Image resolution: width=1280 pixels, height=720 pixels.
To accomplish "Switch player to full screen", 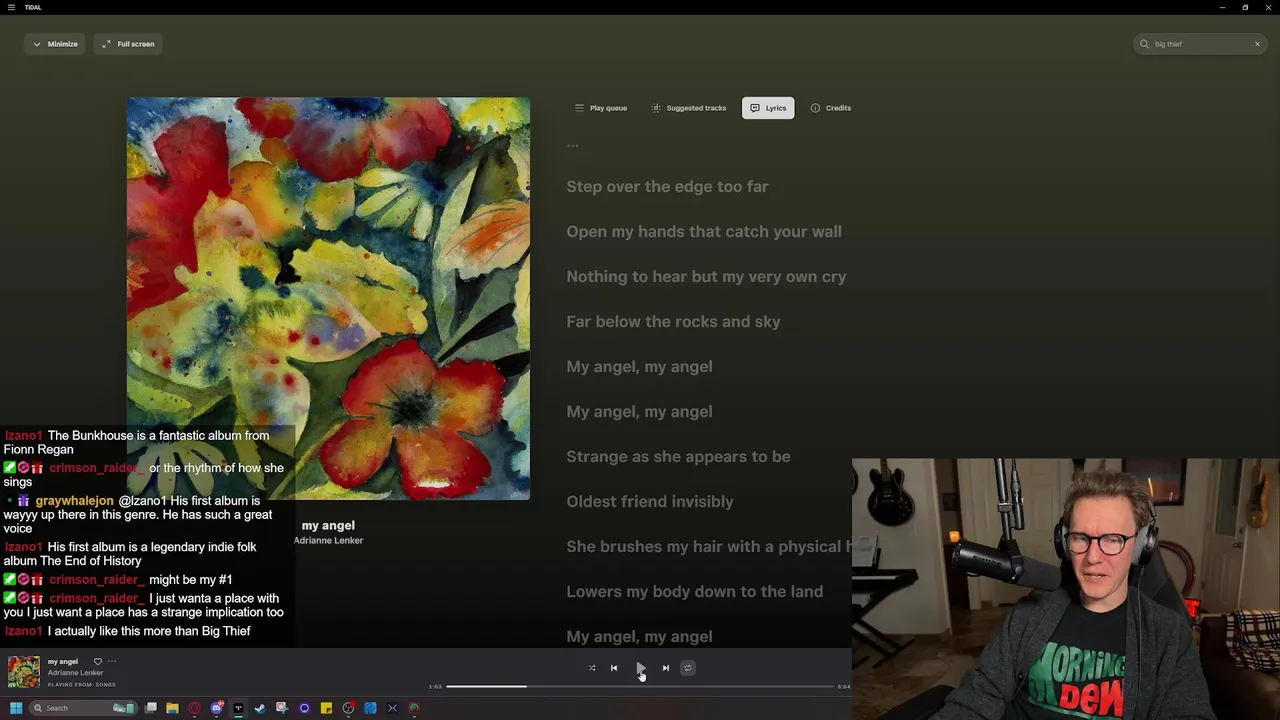I will (128, 44).
